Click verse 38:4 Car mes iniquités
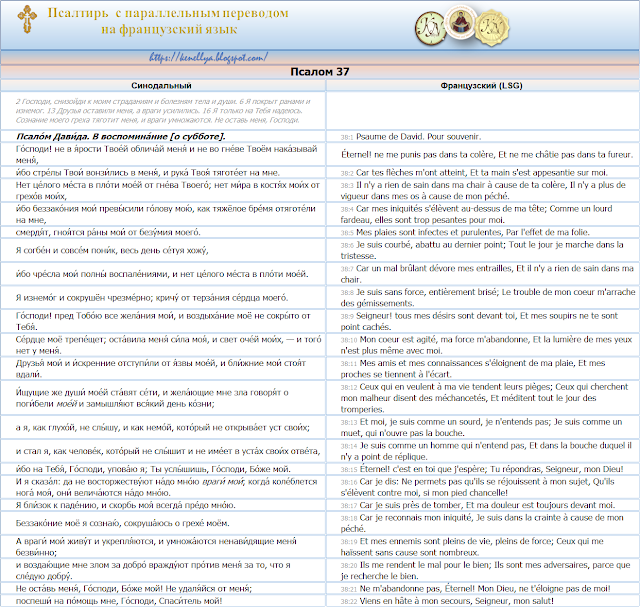The width and height of the screenshot is (640, 607). click(x=476, y=214)
